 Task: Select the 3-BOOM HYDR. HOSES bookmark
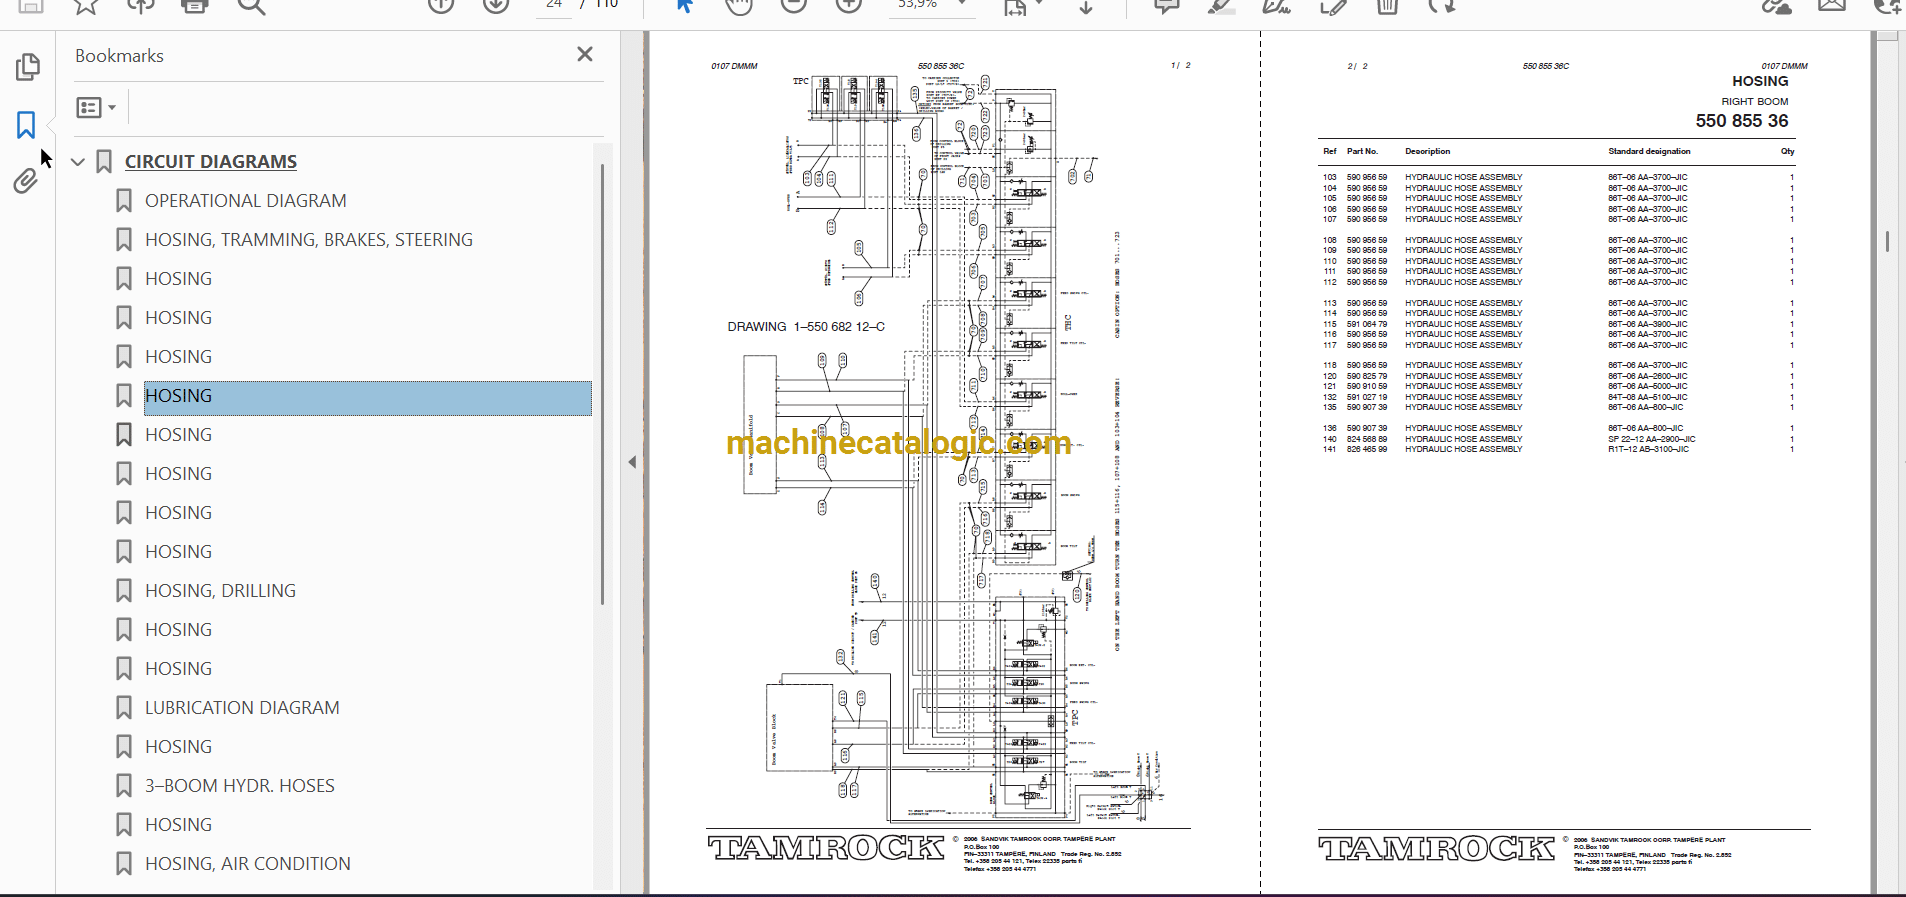(239, 786)
